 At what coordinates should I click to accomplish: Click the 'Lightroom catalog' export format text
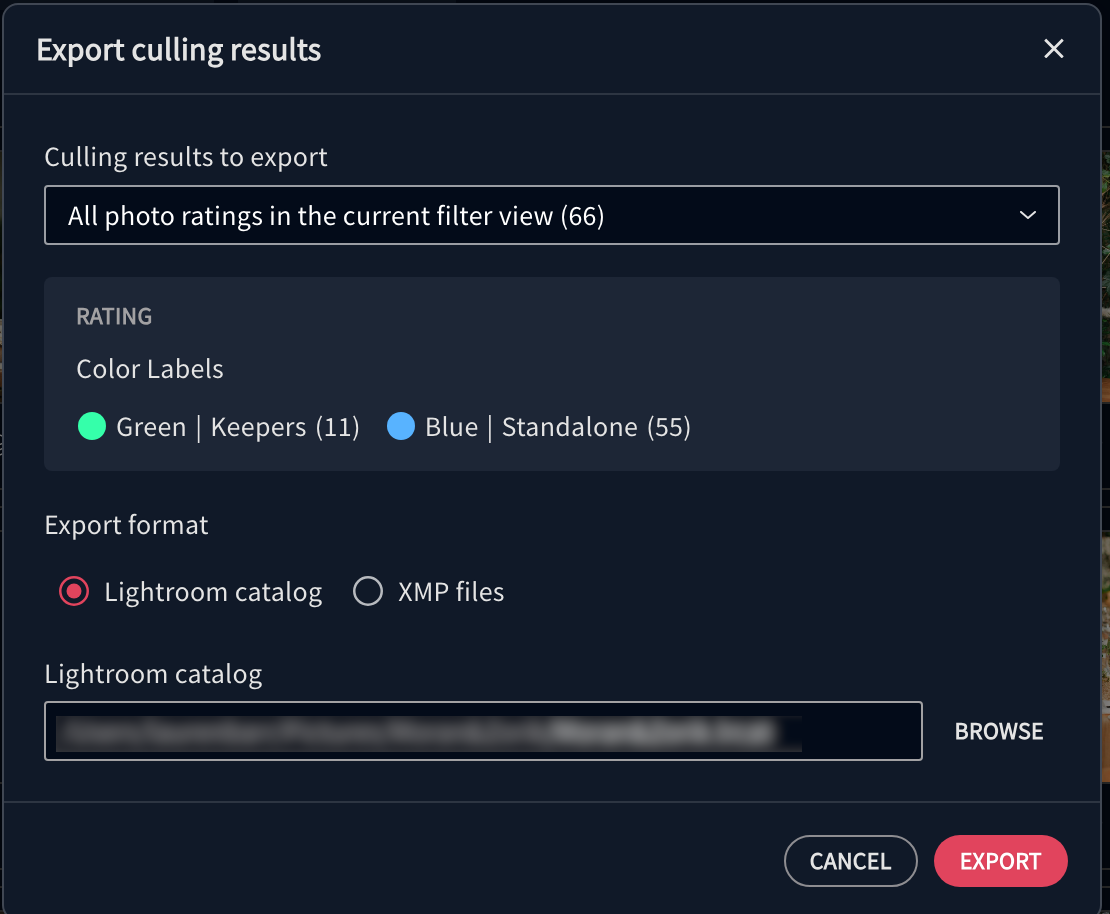click(x=213, y=593)
